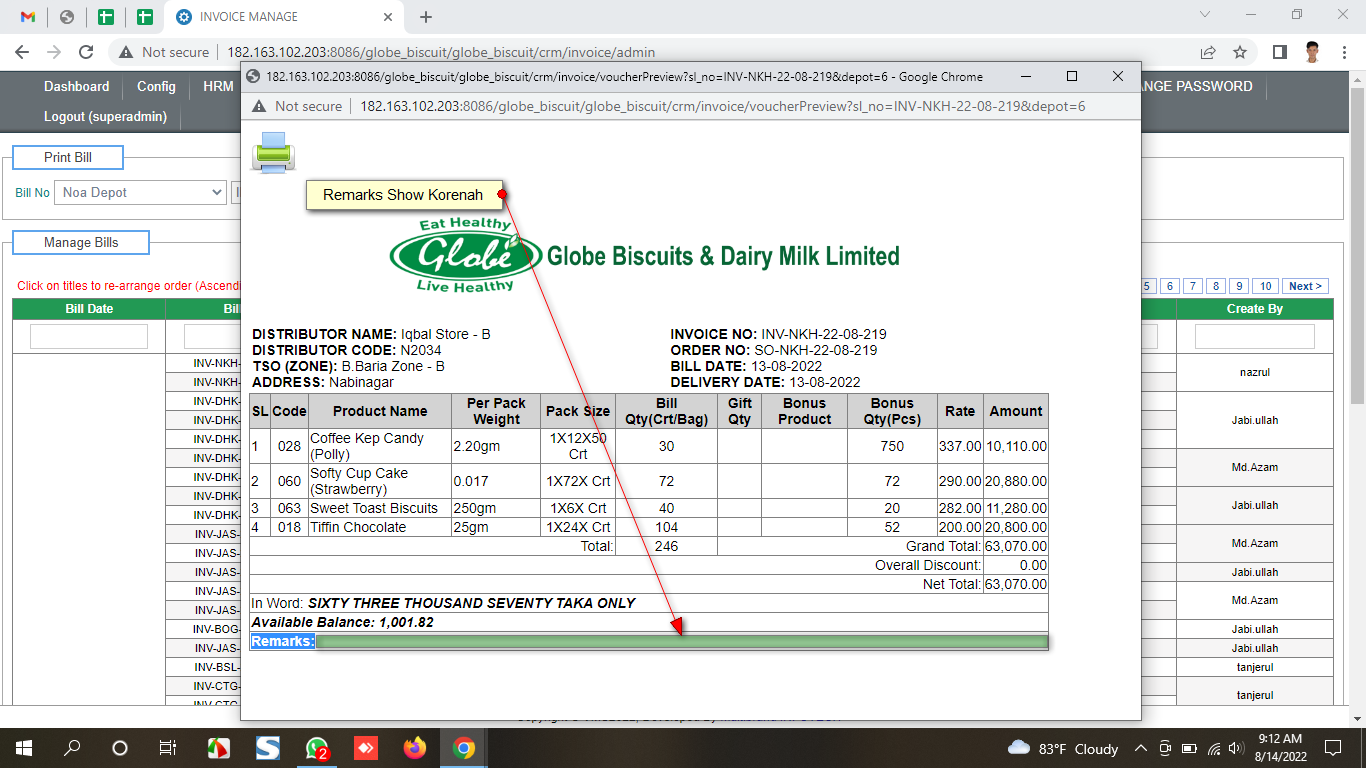Image resolution: width=1366 pixels, height=768 pixels.
Task: Reload the invoice admin page
Action: click(x=86, y=52)
